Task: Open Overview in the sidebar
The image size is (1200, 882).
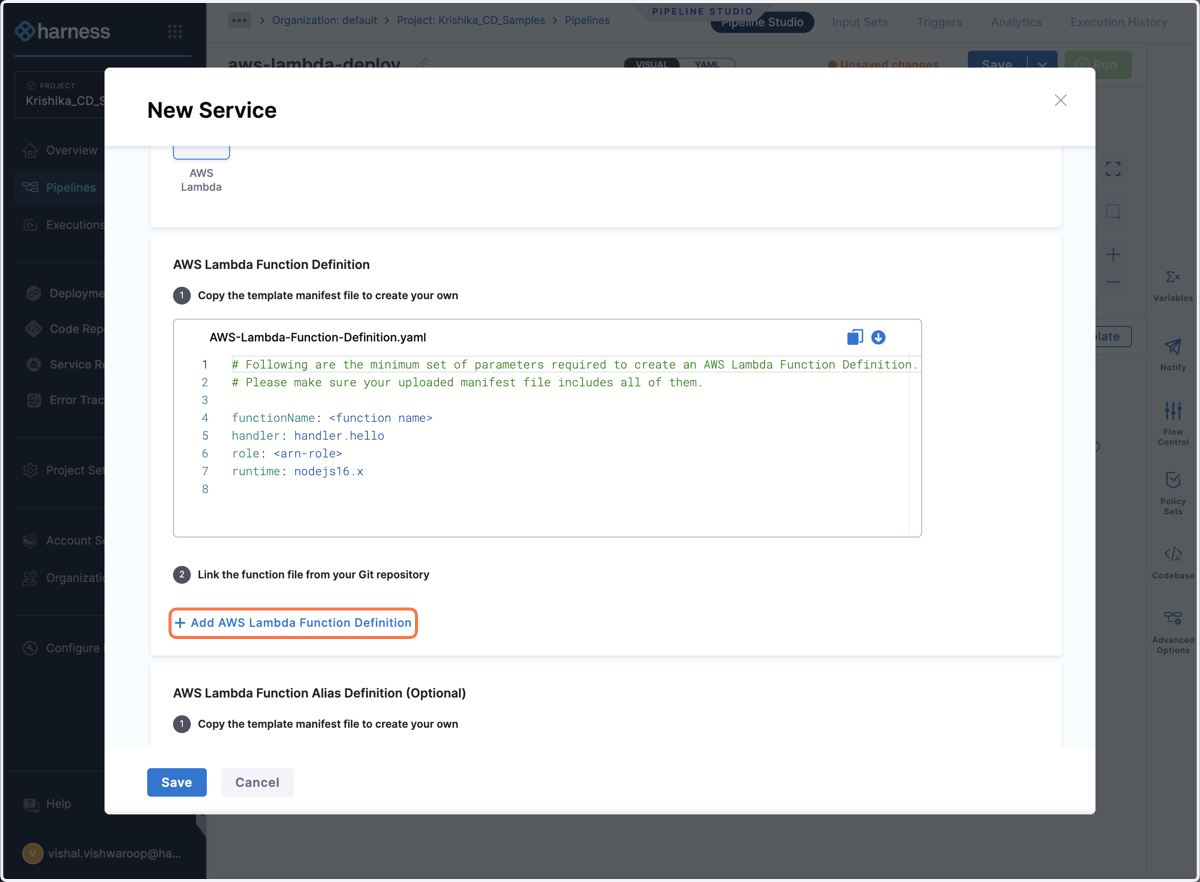Action: (x=59, y=150)
